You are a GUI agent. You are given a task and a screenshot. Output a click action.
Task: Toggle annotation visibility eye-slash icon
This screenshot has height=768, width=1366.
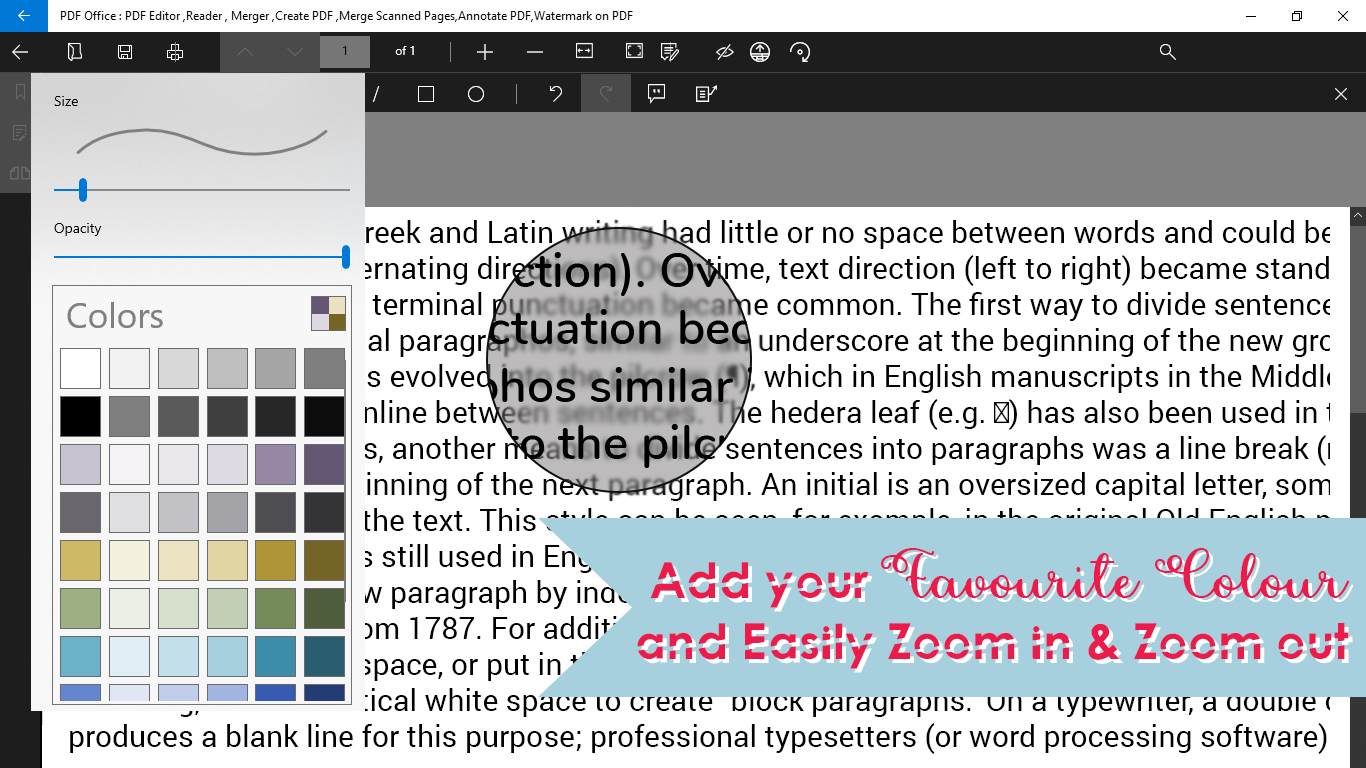click(x=725, y=52)
